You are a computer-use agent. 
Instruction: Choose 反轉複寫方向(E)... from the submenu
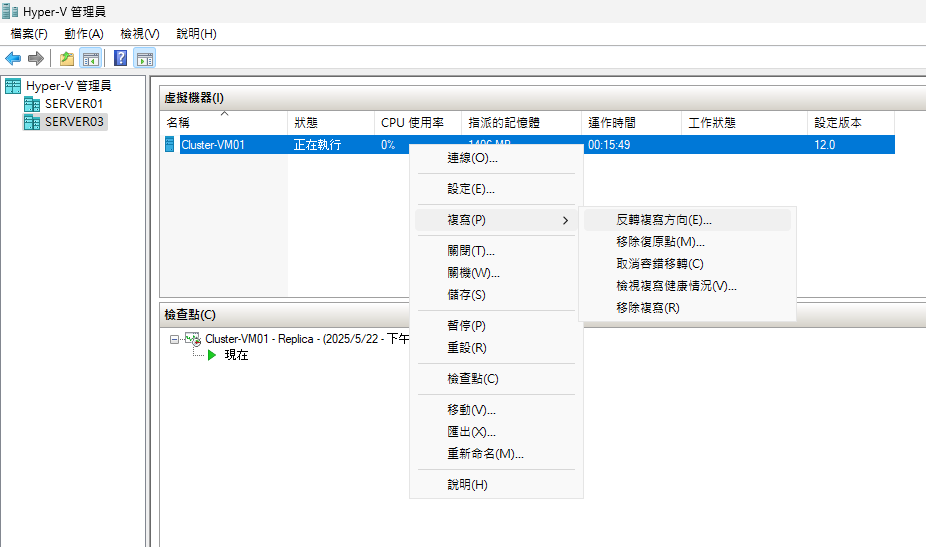point(664,220)
